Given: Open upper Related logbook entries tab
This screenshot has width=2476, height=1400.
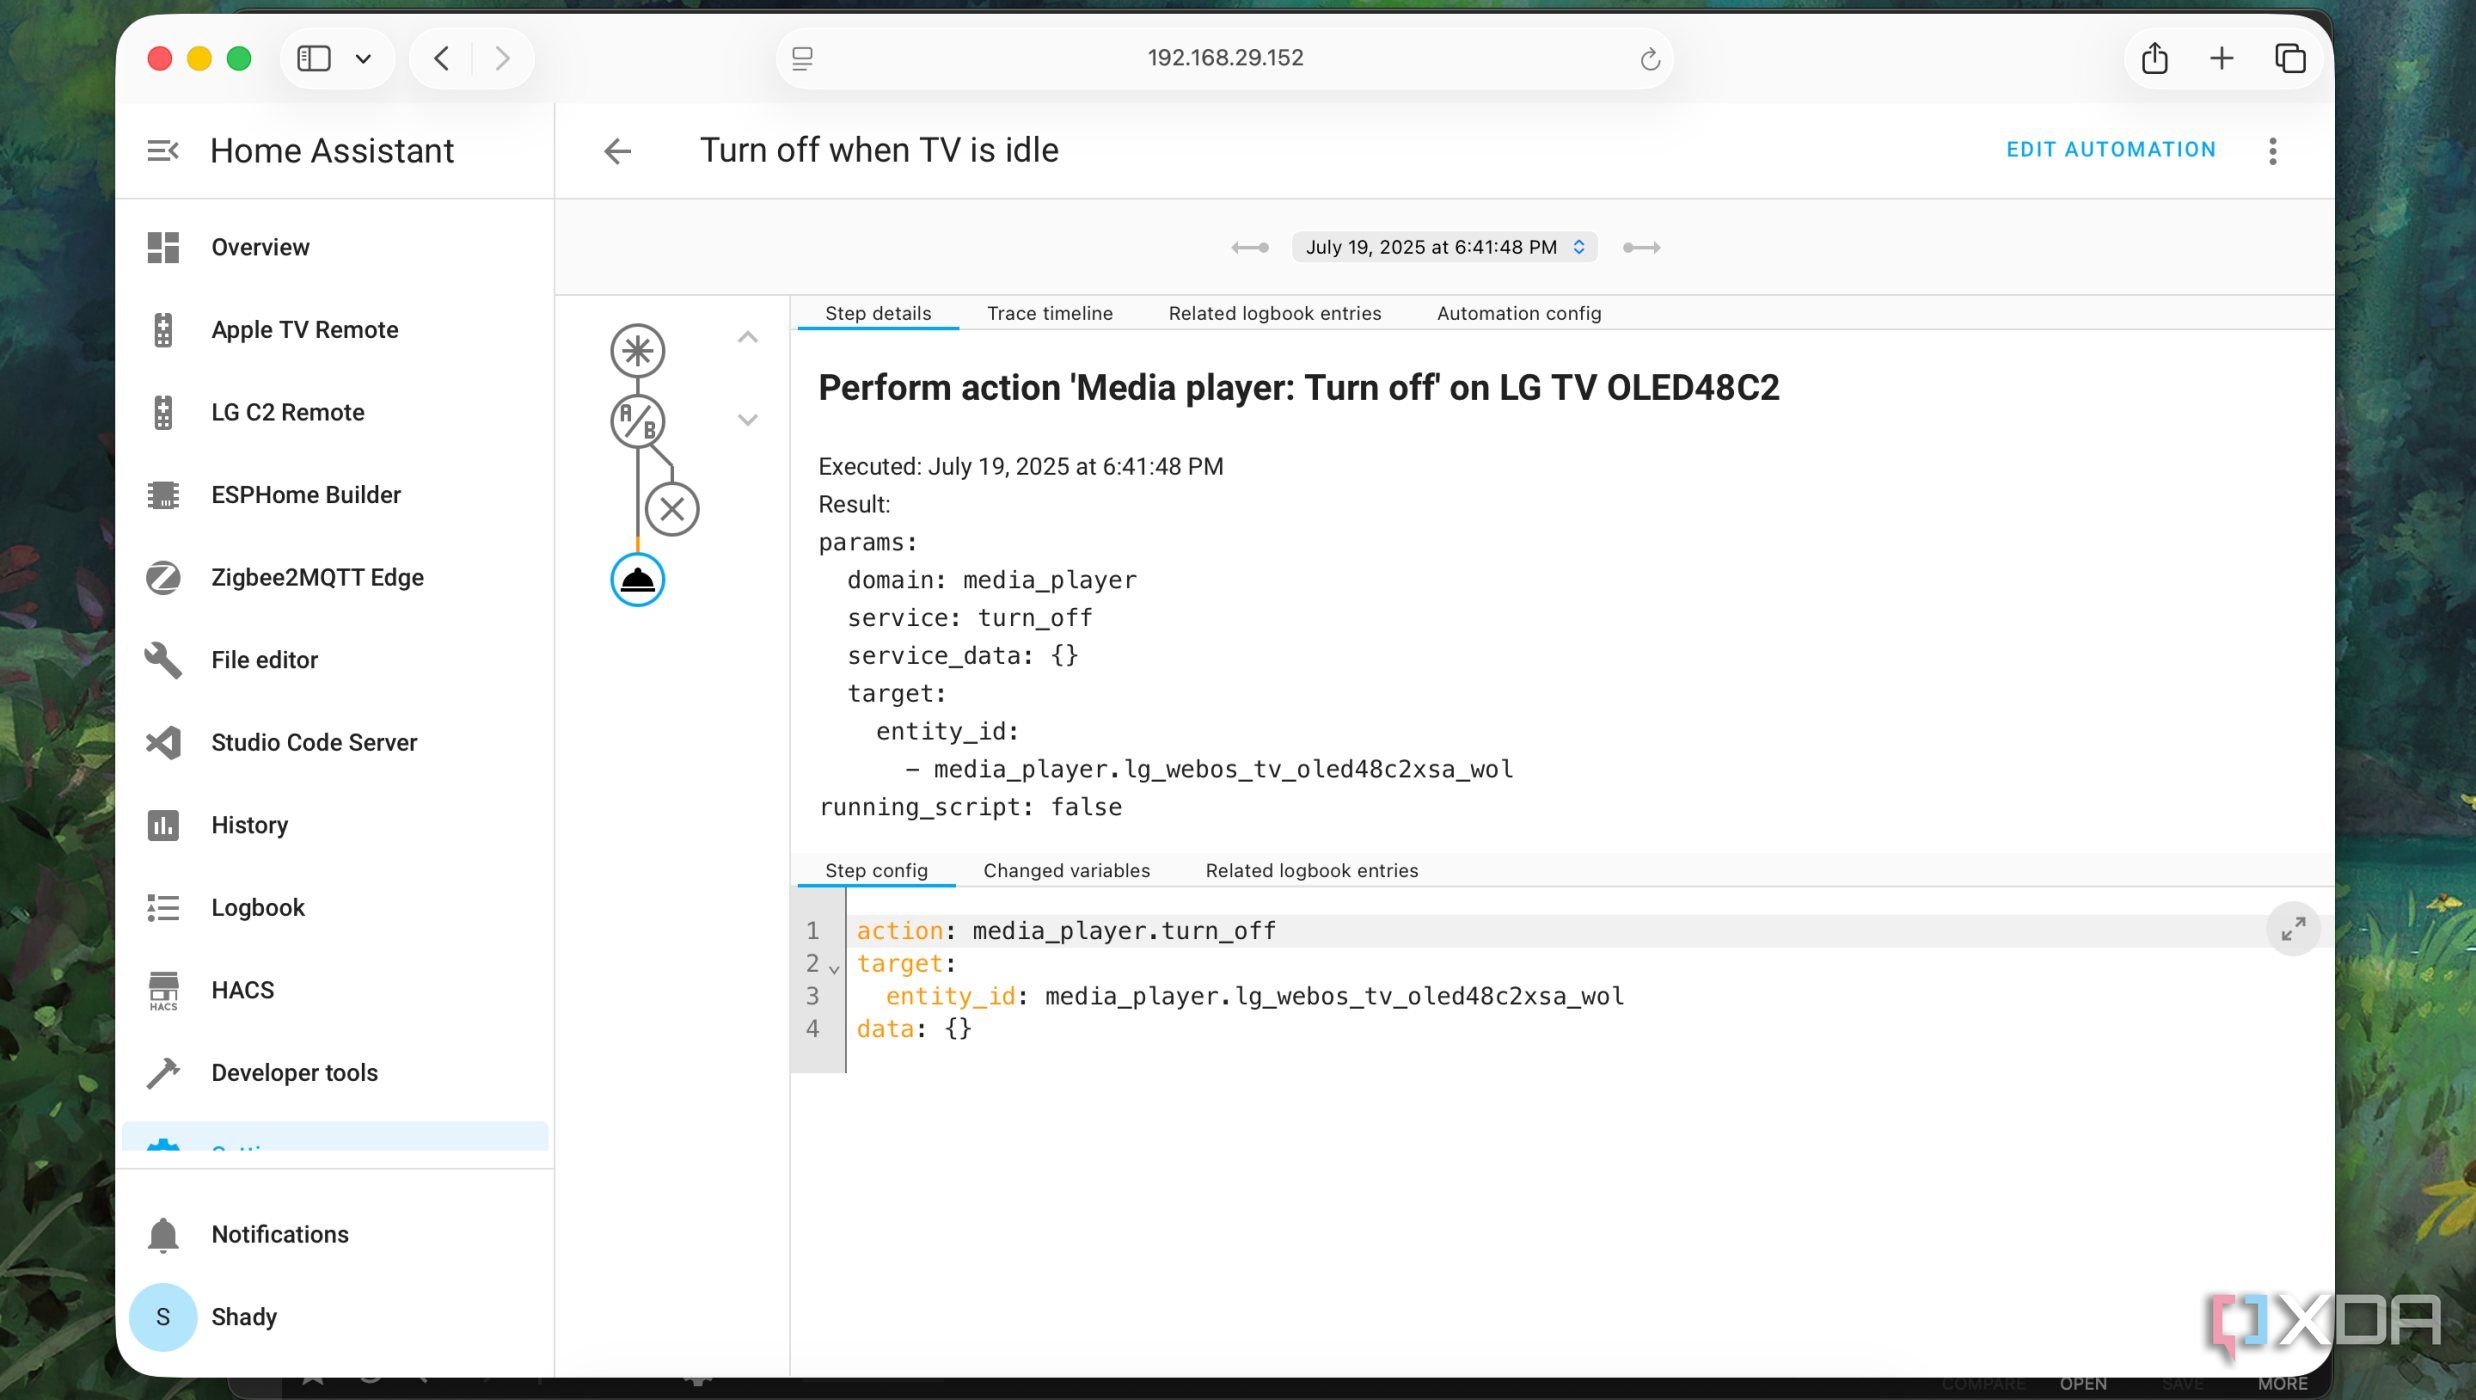Looking at the screenshot, I should pyautogui.click(x=1275, y=313).
